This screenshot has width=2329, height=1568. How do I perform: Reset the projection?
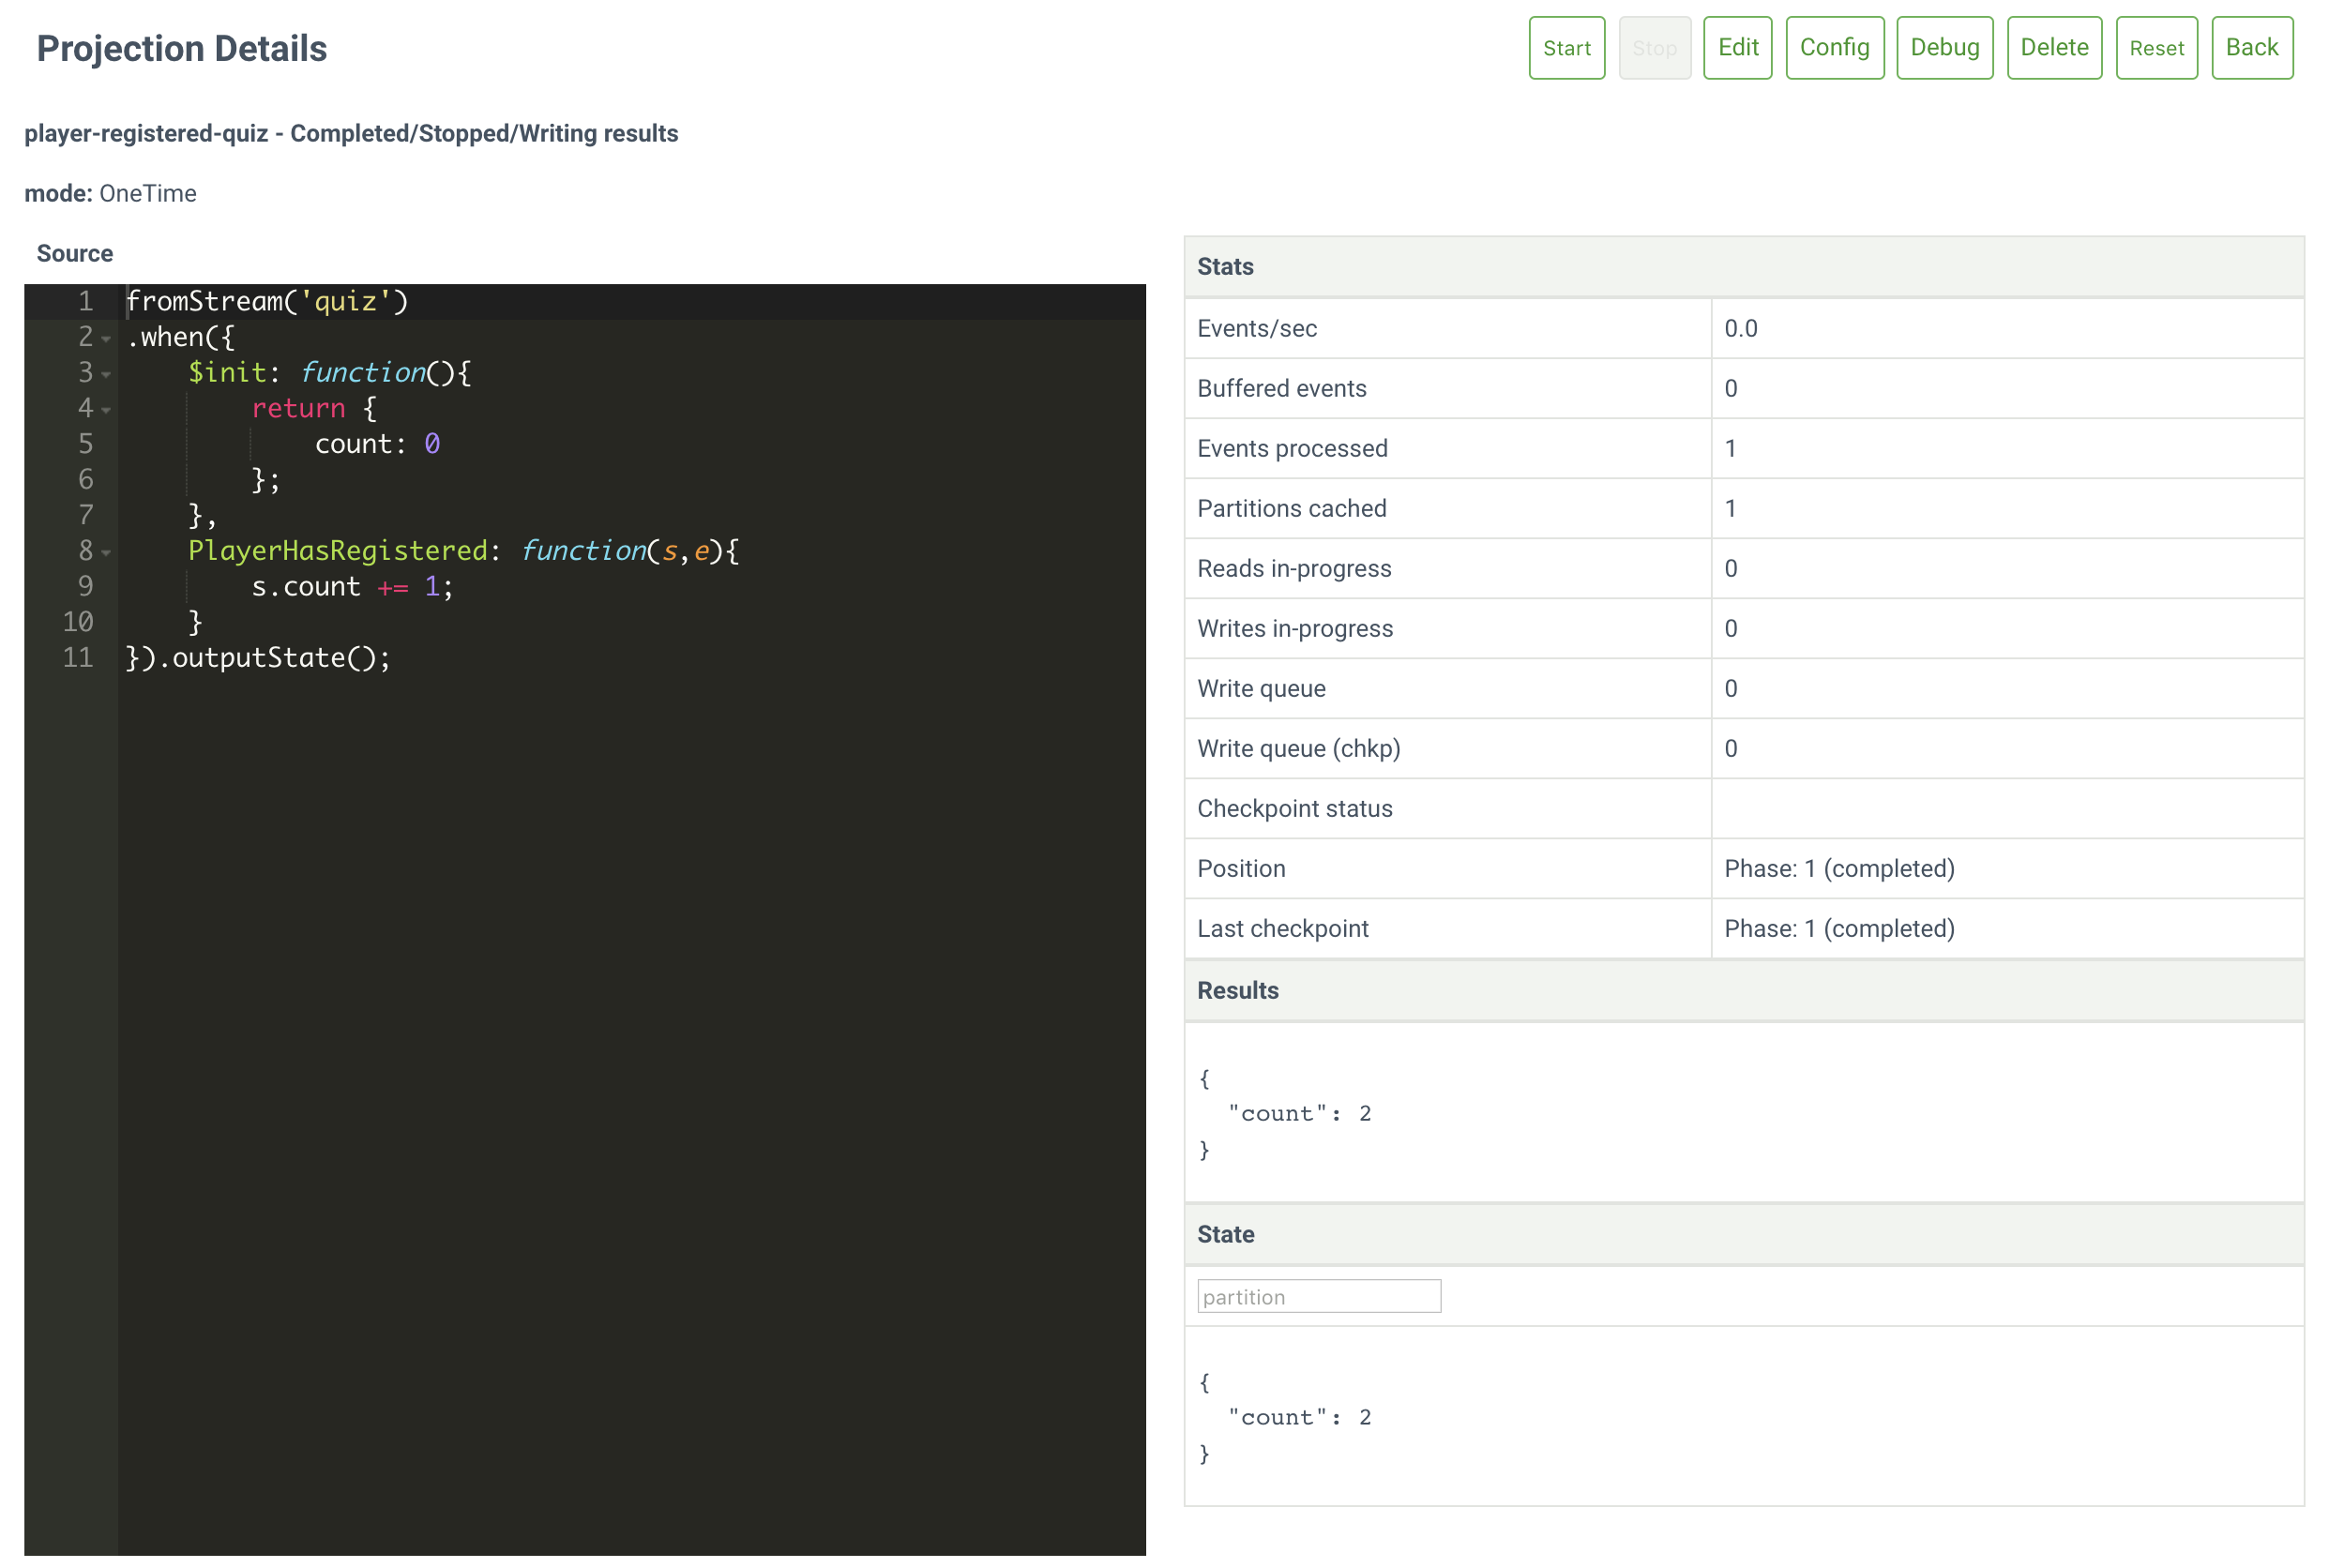(2156, 48)
